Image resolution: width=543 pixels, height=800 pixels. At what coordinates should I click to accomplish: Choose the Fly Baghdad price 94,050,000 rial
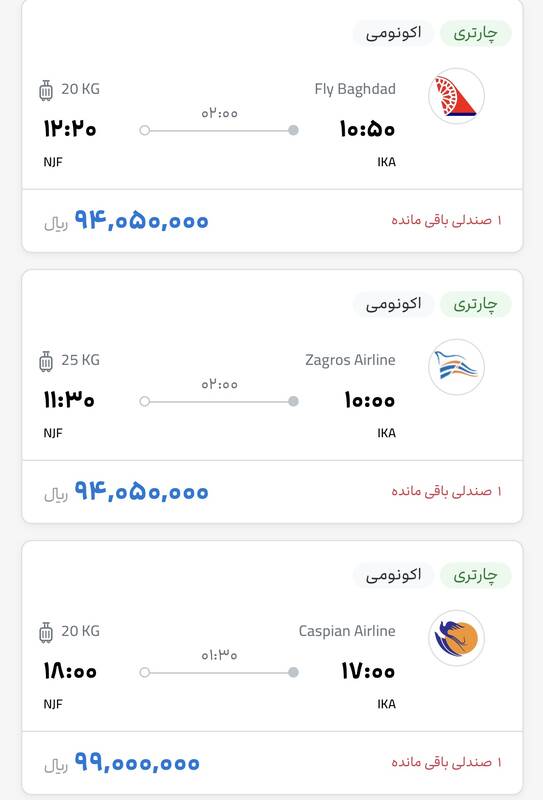pyautogui.click(x=126, y=220)
